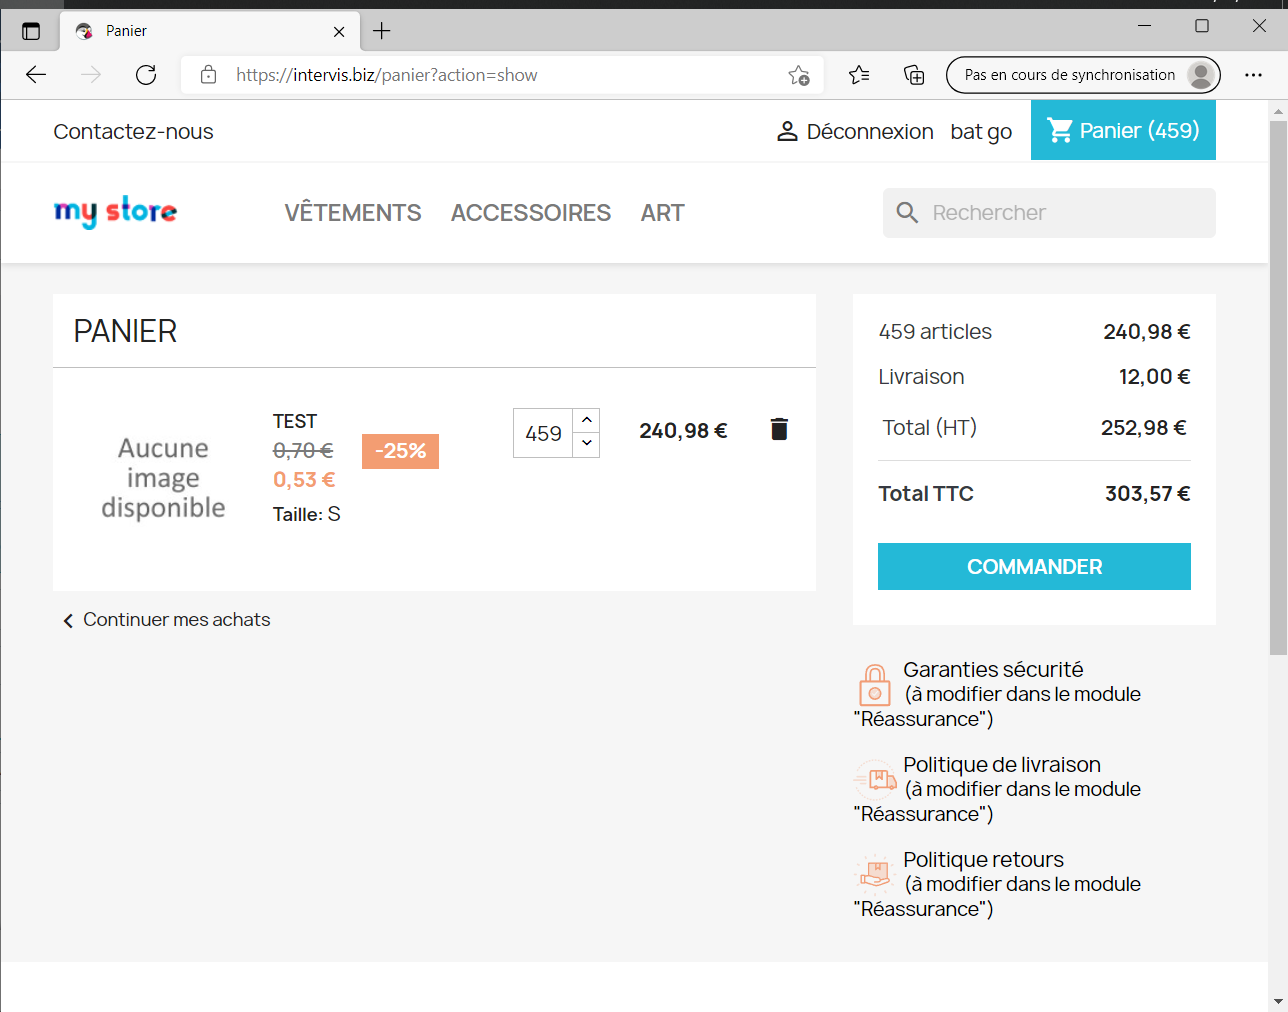Click the Garanties sécurité lock icon

point(875,686)
